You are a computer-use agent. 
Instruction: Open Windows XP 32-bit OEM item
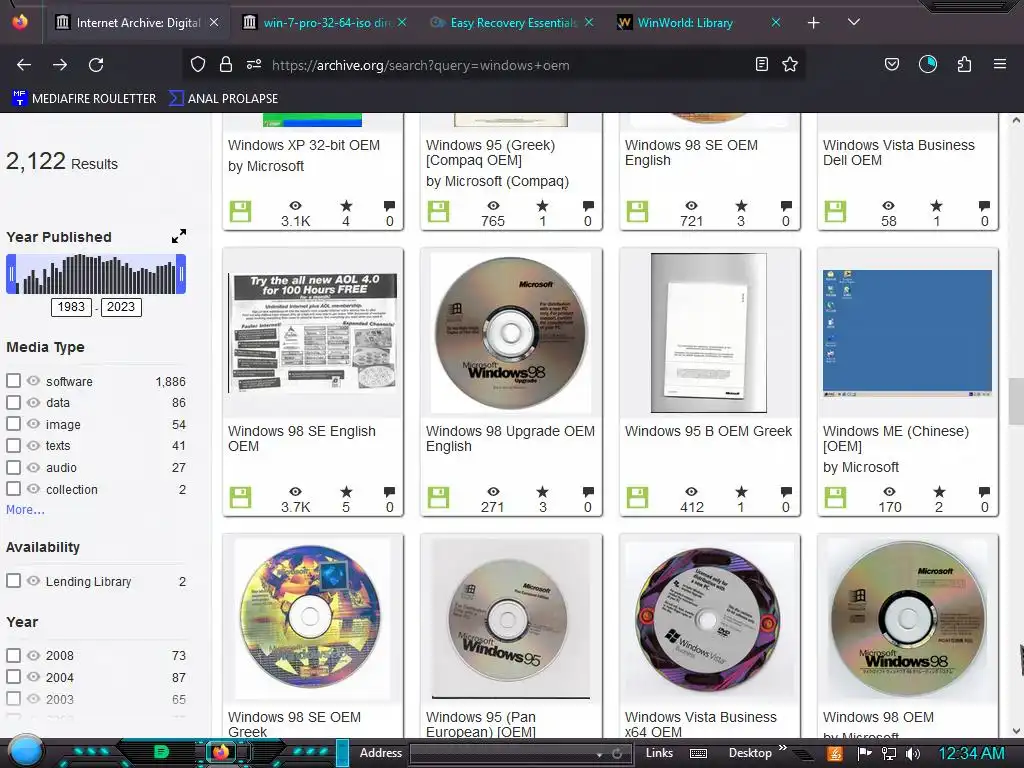304,145
